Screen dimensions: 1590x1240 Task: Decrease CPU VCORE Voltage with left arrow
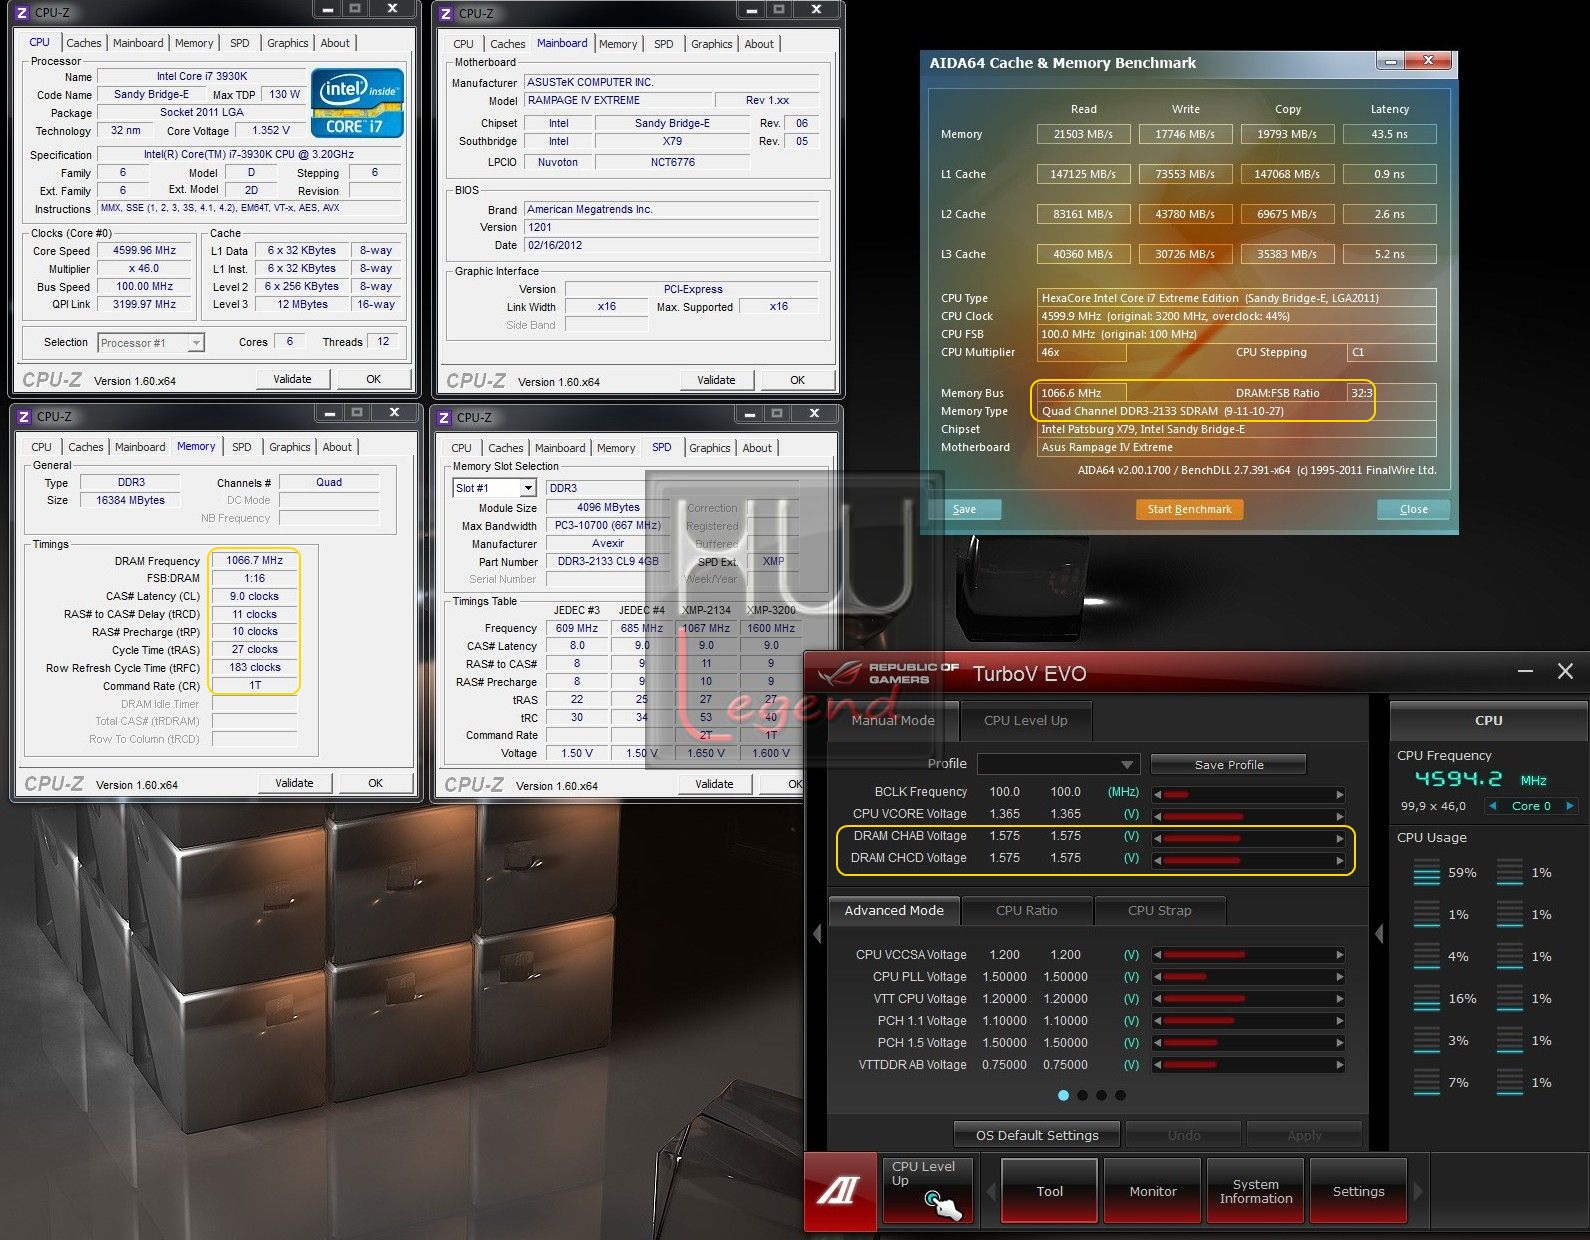point(1158,817)
